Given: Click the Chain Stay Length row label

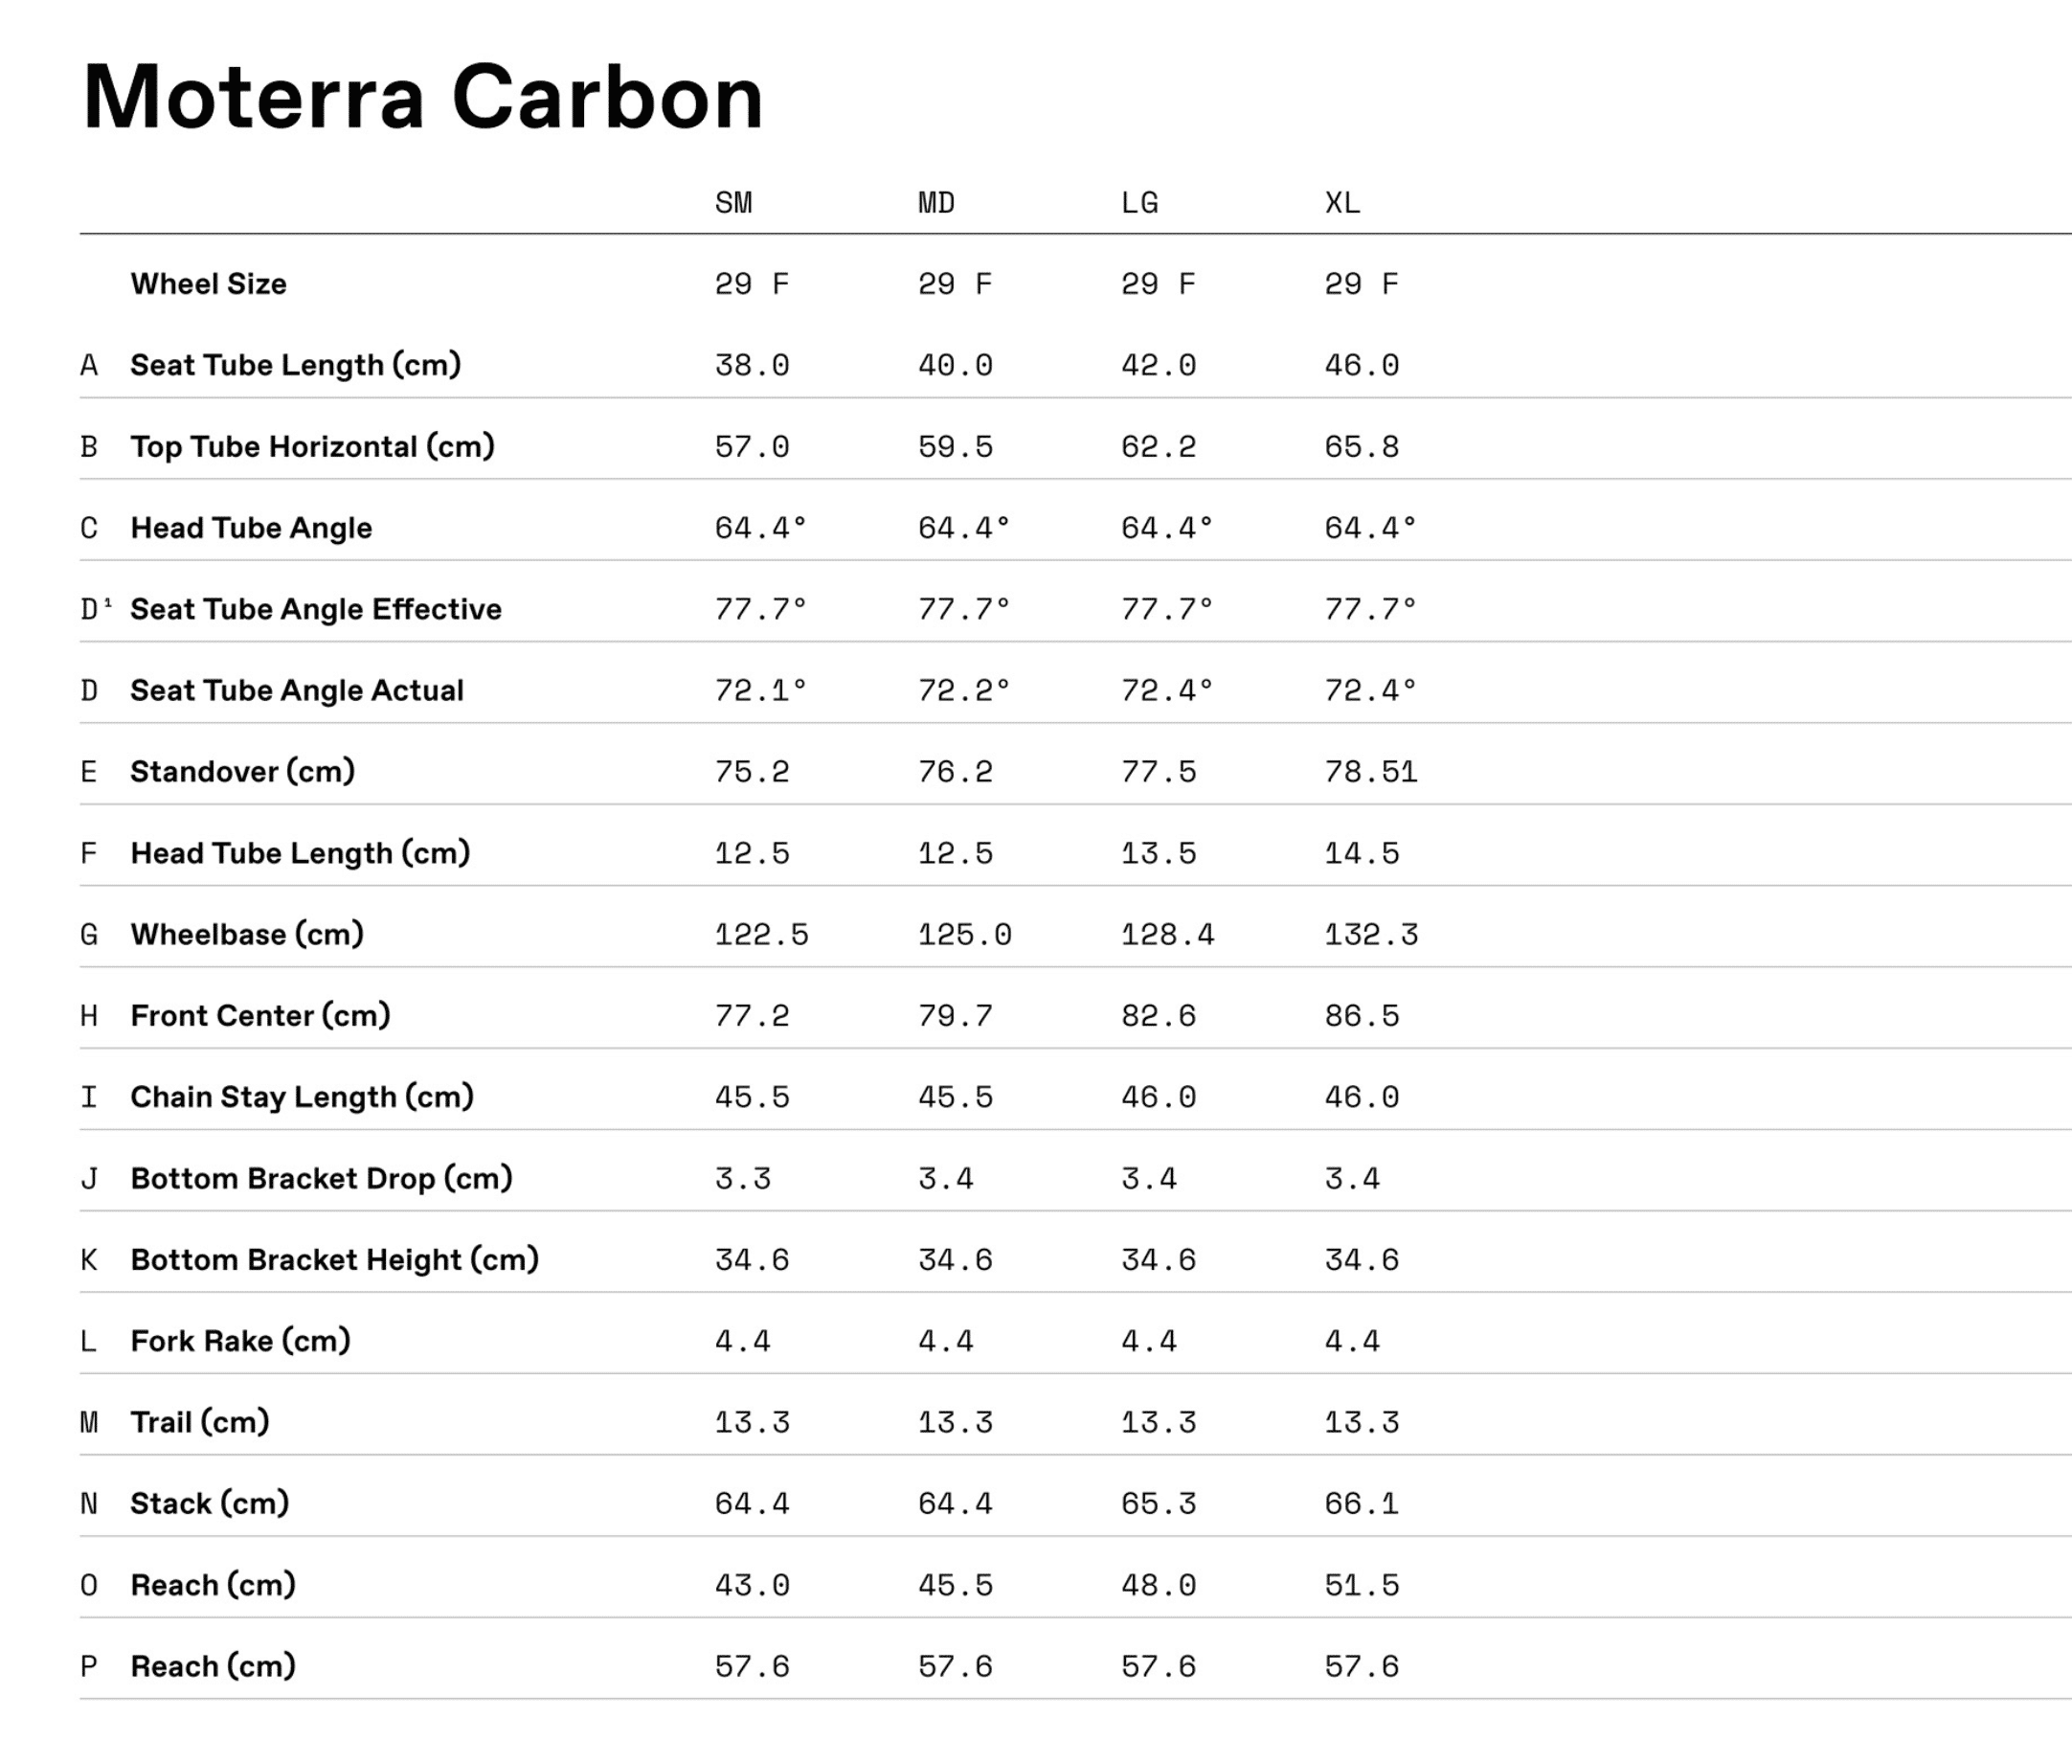Looking at the screenshot, I should (302, 1097).
